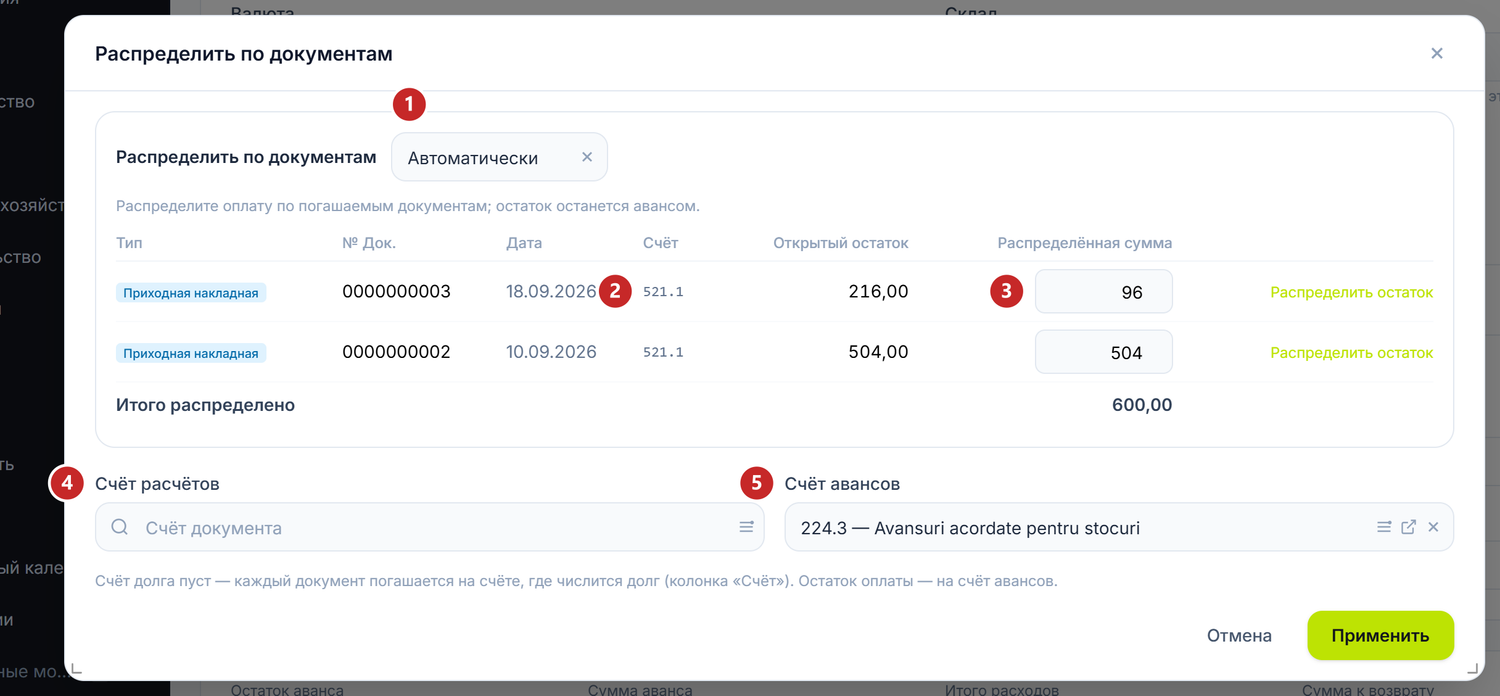
Task: Click Распределить остаток for document 0000000002
Action: pyautogui.click(x=1352, y=352)
